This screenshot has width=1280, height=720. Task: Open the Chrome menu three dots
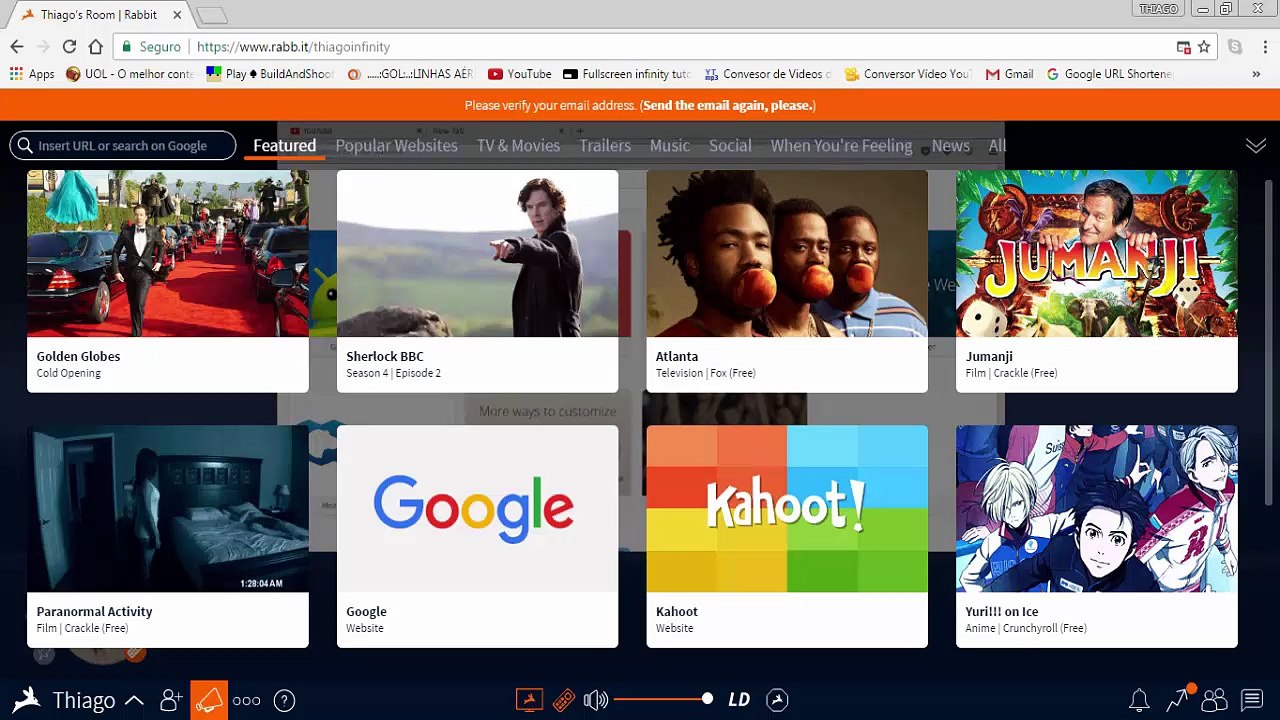1265,47
